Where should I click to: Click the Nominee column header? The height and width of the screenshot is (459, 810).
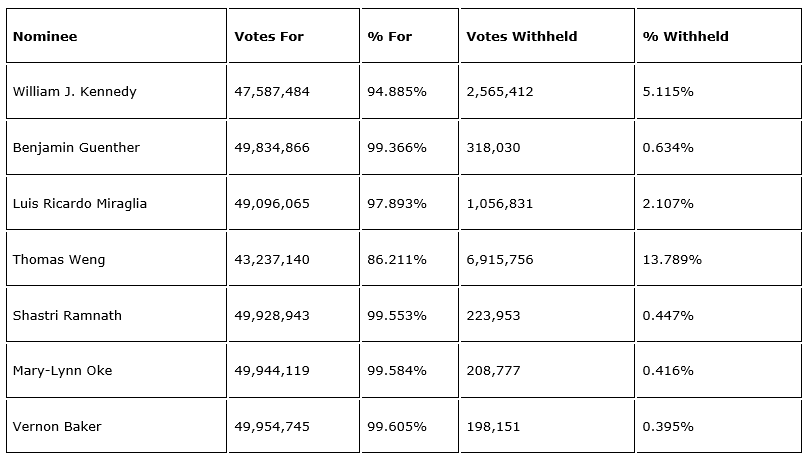45,37
